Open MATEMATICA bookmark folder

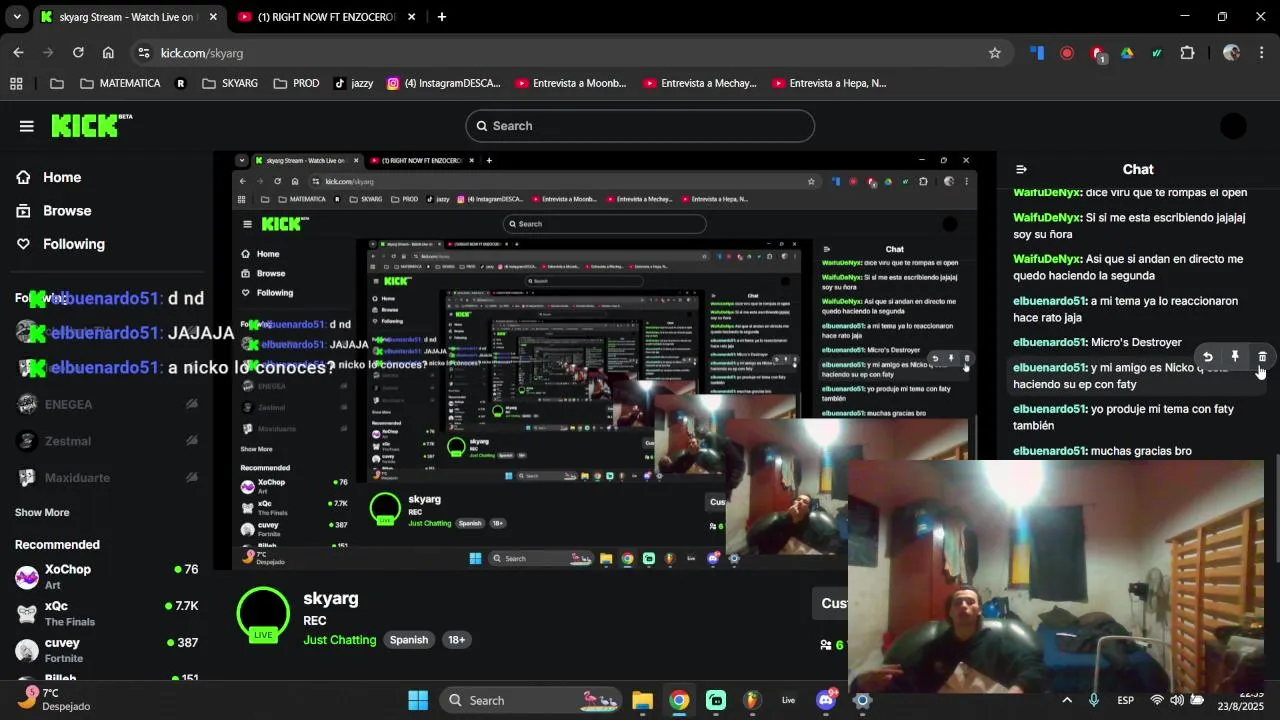120,83
